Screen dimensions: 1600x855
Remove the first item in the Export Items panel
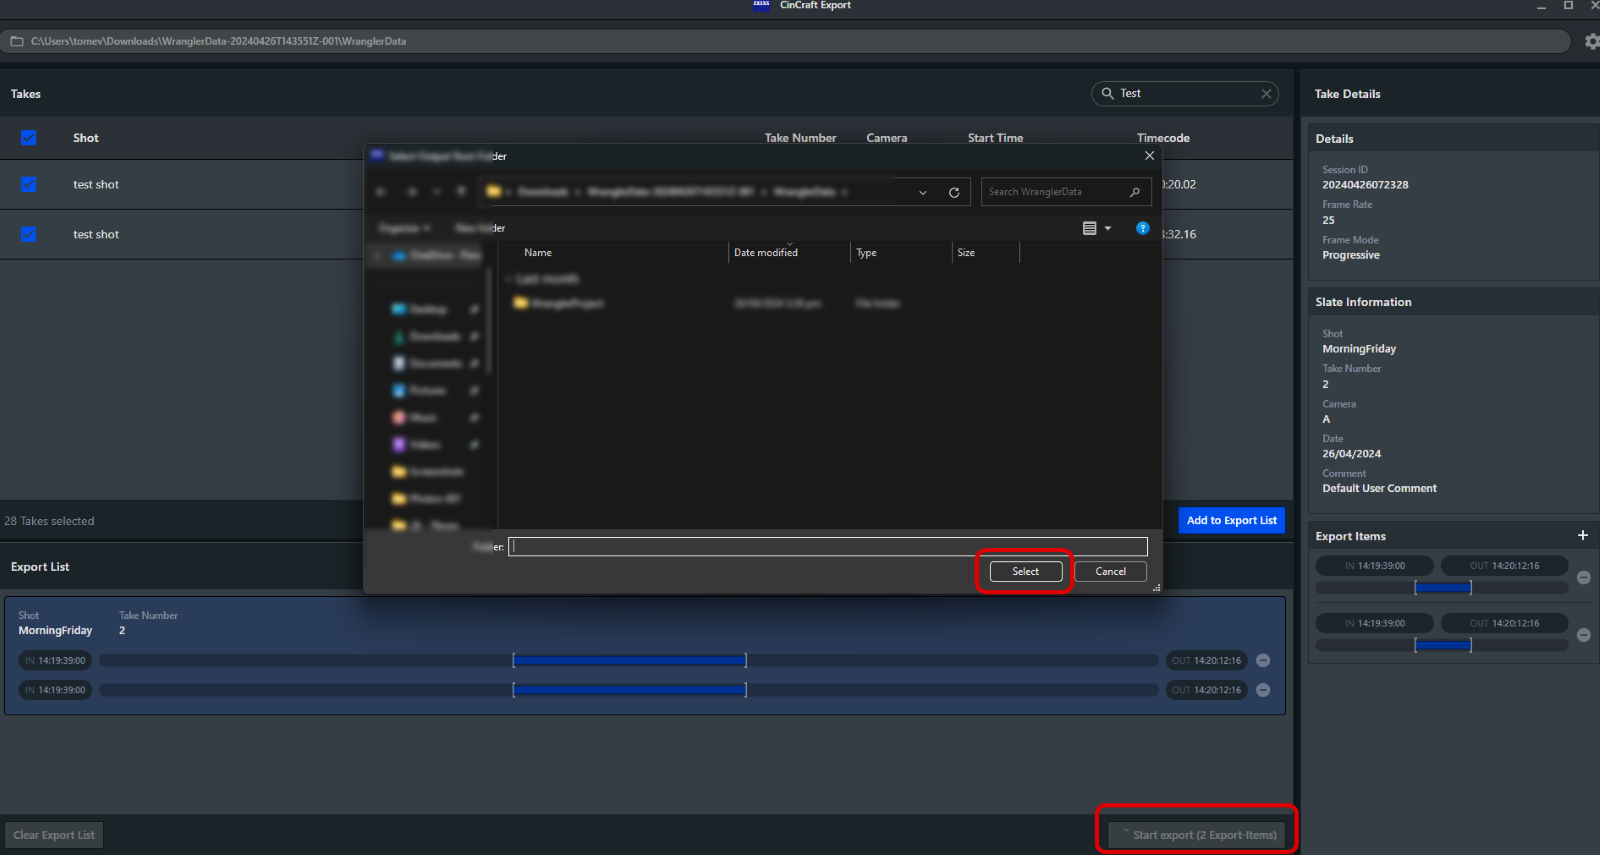click(1584, 577)
